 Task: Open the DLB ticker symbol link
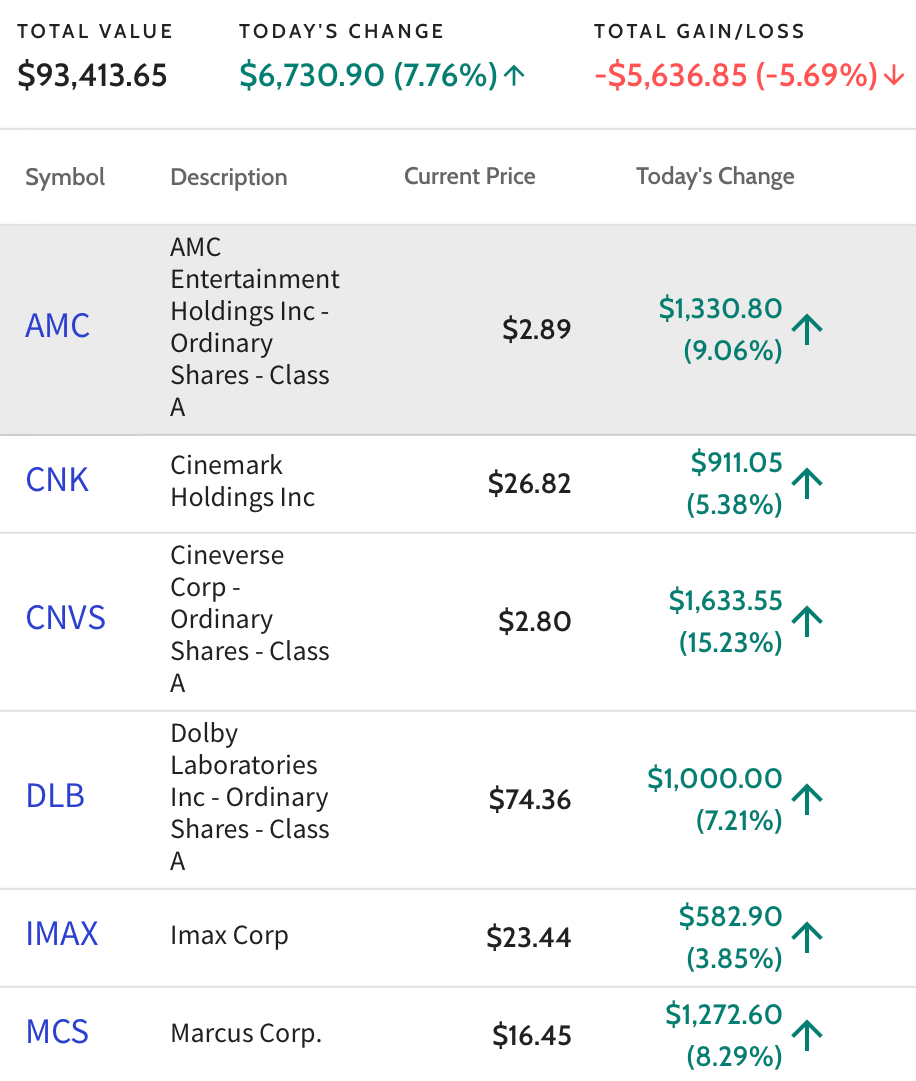(x=55, y=796)
